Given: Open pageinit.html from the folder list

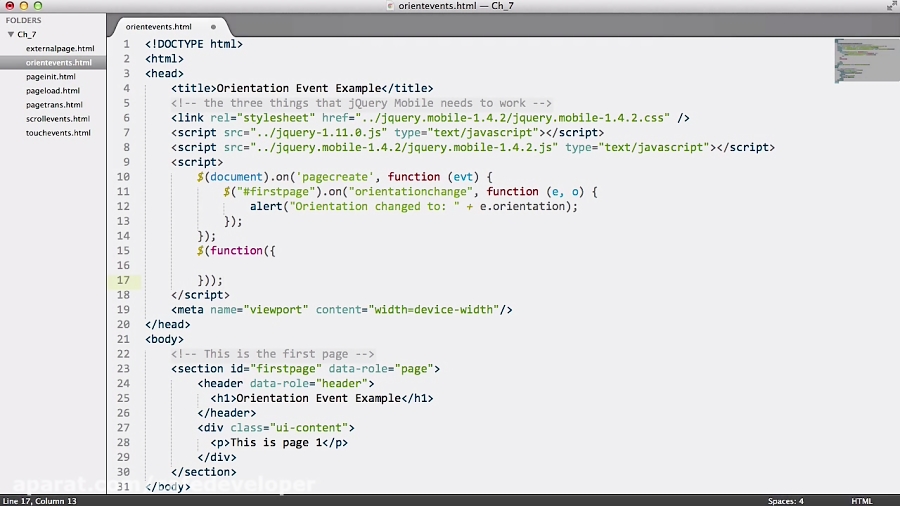Looking at the screenshot, I should pyautogui.click(x=51, y=77).
